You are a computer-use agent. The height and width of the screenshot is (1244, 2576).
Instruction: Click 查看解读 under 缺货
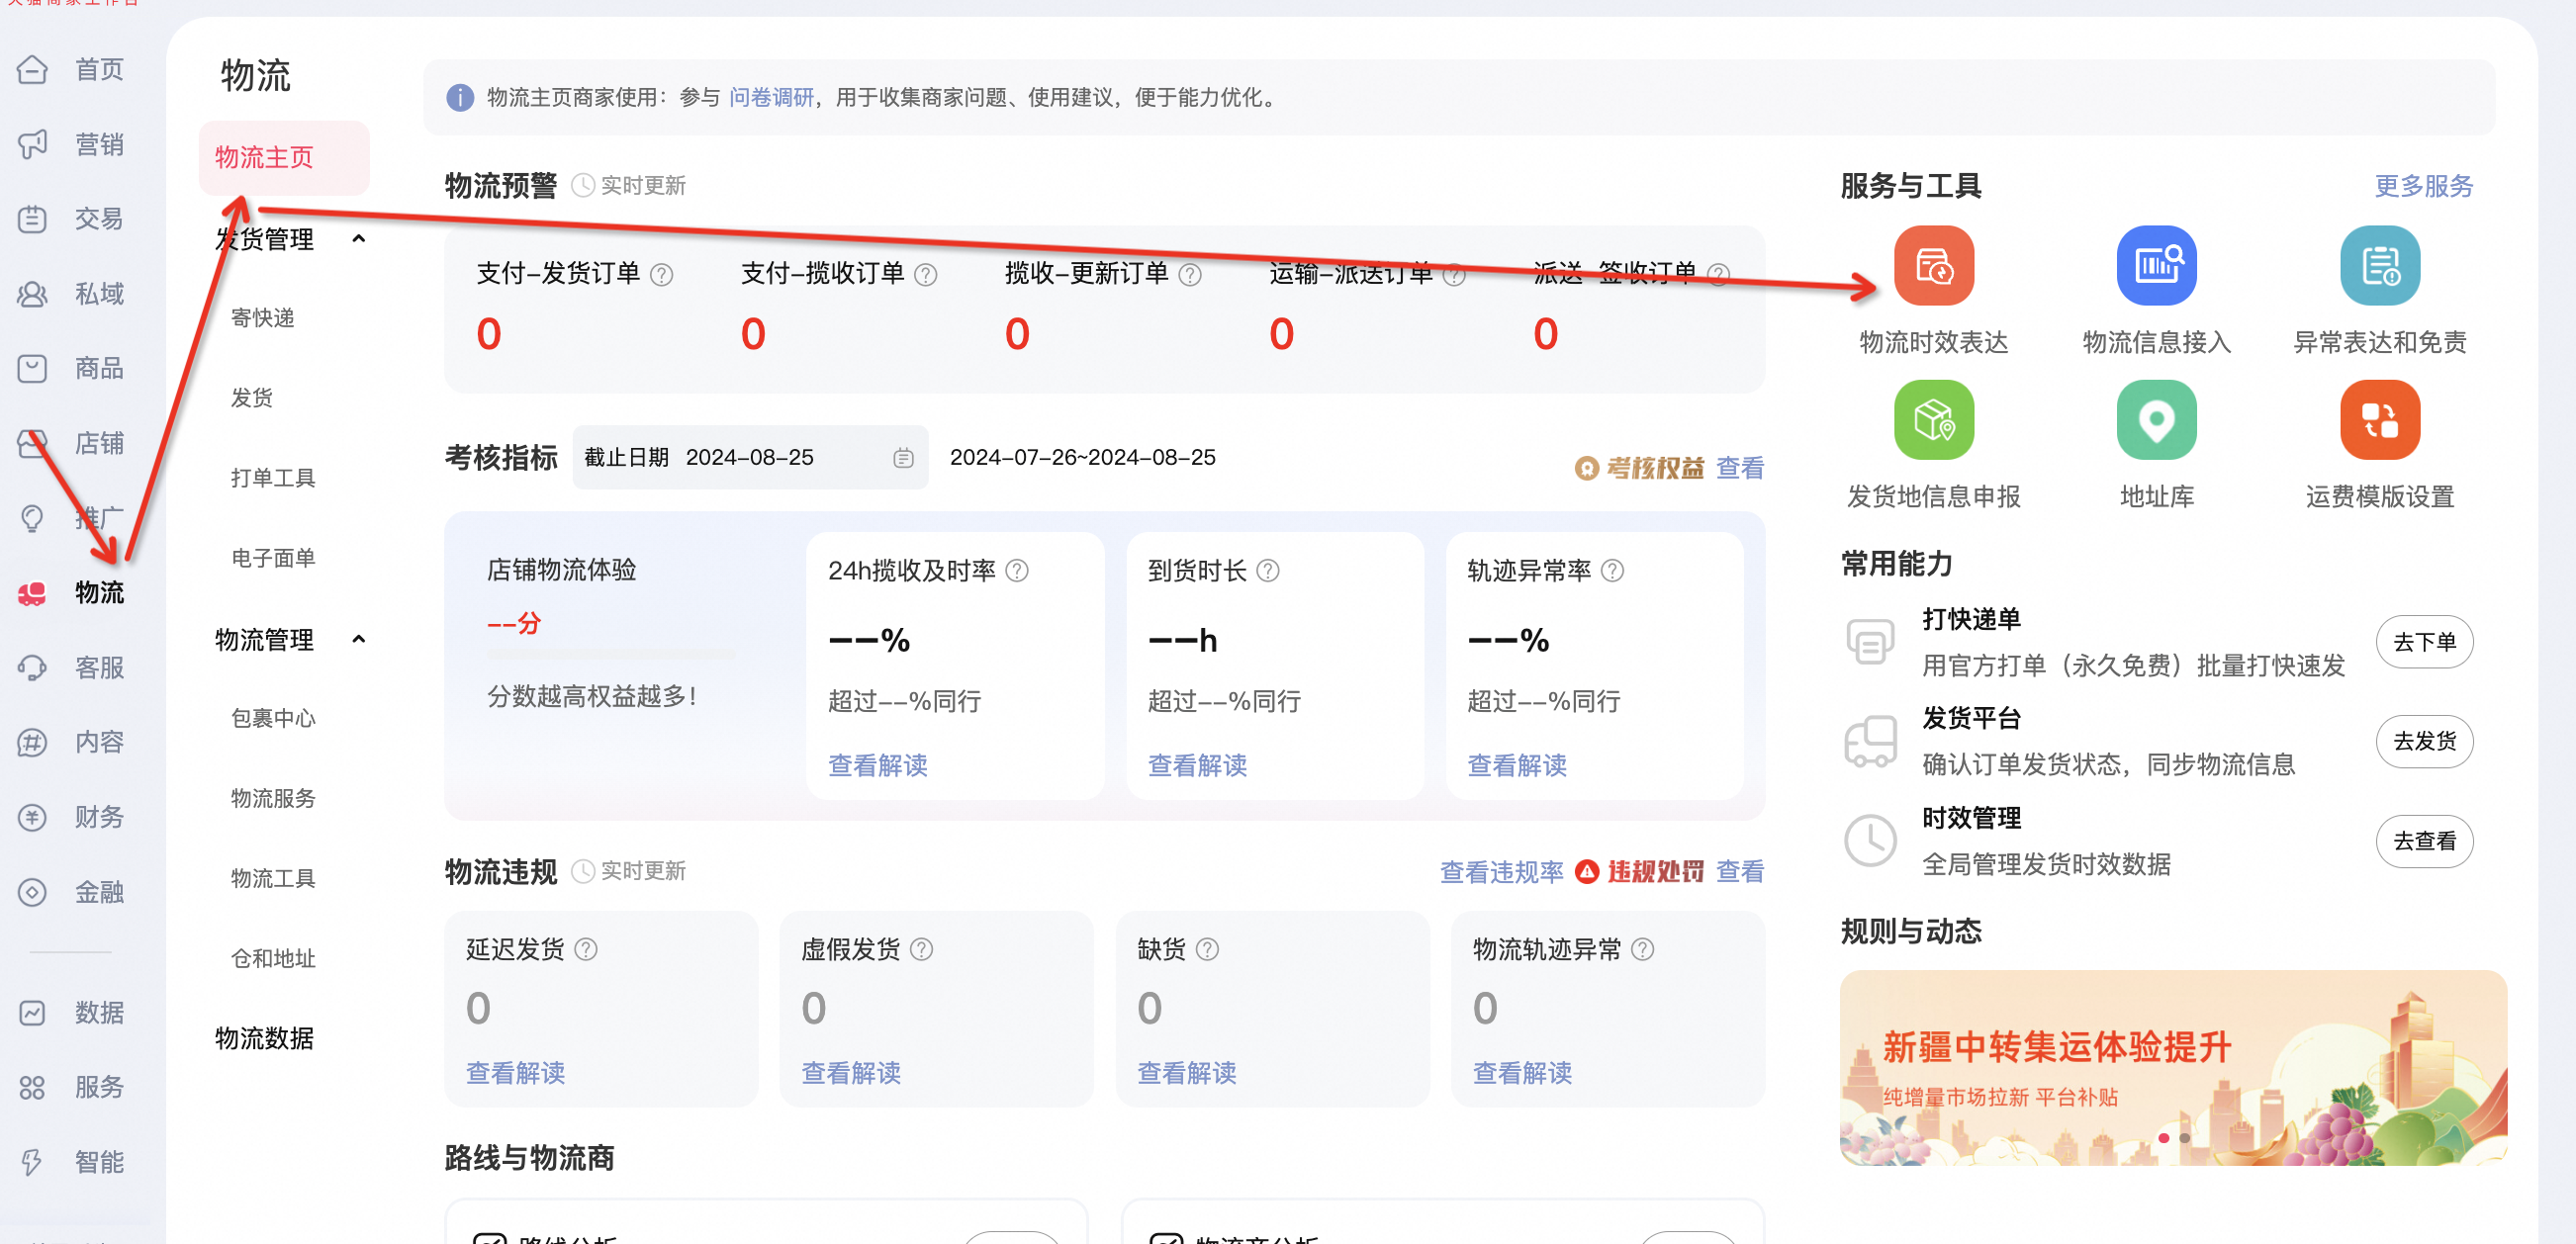click(x=1186, y=1072)
